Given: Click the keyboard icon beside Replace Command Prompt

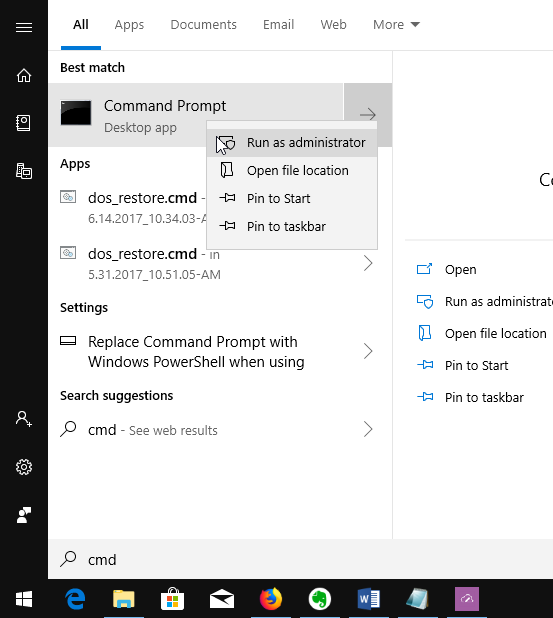Looking at the screenshot, I should pyautogui.click(x=68, y=340).
